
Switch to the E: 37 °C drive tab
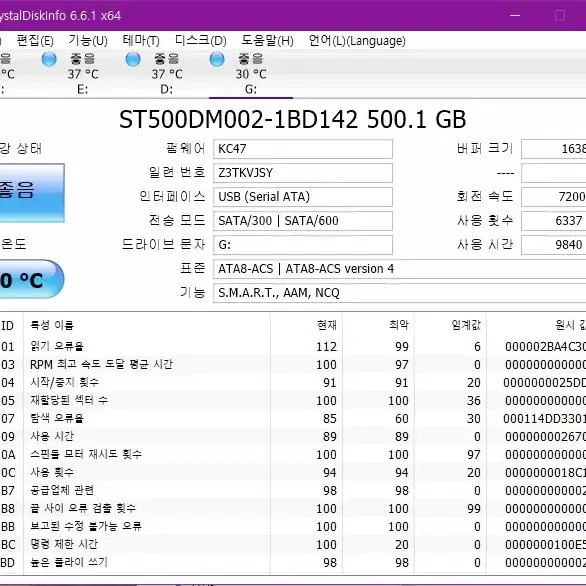(x=83, y=73)
